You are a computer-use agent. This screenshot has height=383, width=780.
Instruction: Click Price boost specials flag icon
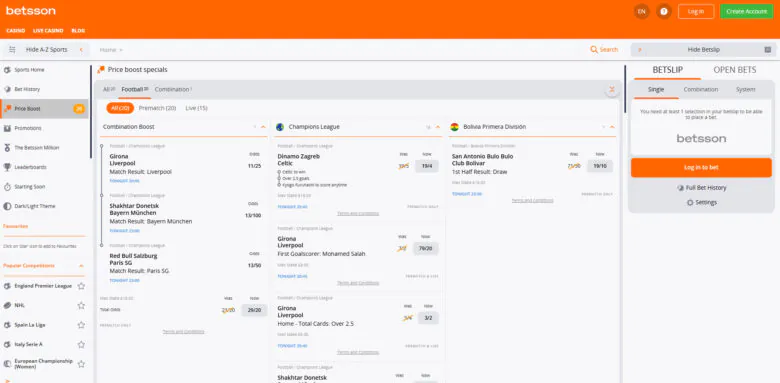click(x=101, y=70)
